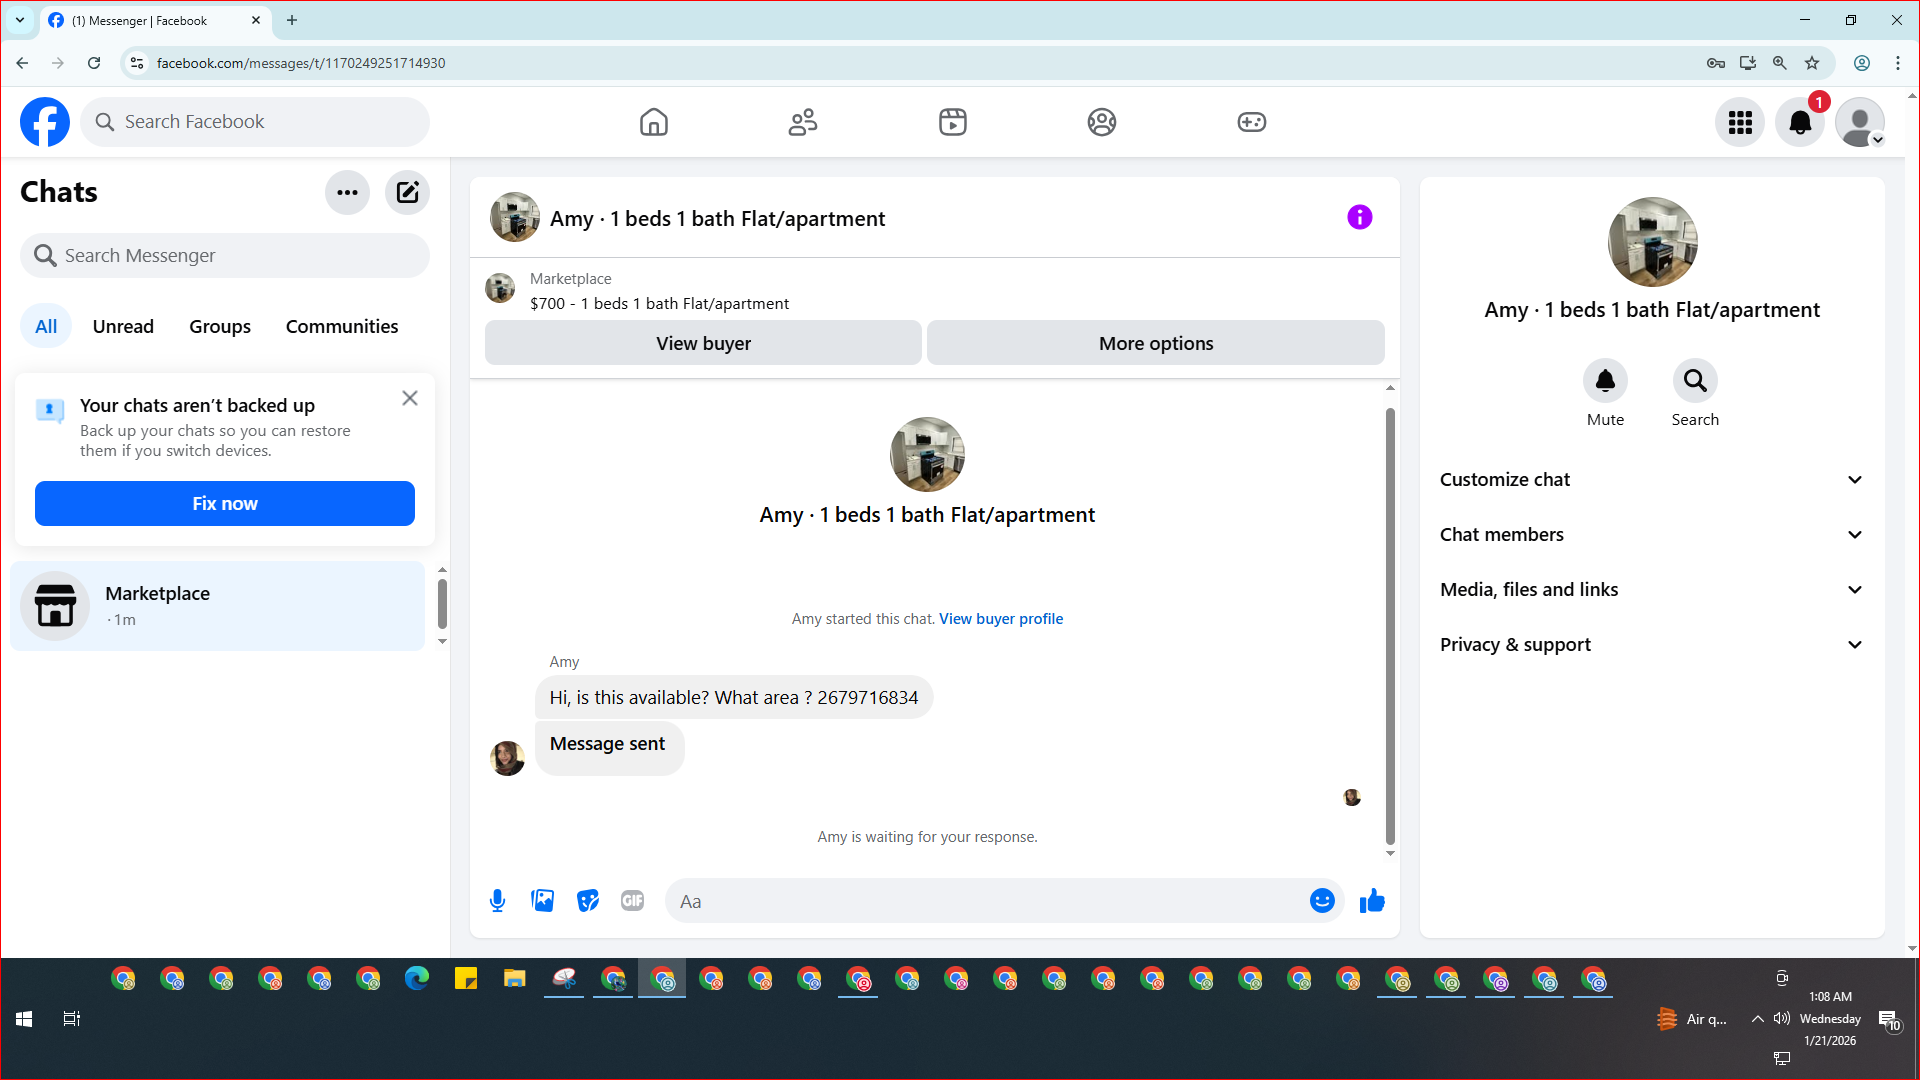Image resolution: width=1920 pixels, height=1080 pixels.
Task: Attach a photo with the image icon
Action: point(543,901)
